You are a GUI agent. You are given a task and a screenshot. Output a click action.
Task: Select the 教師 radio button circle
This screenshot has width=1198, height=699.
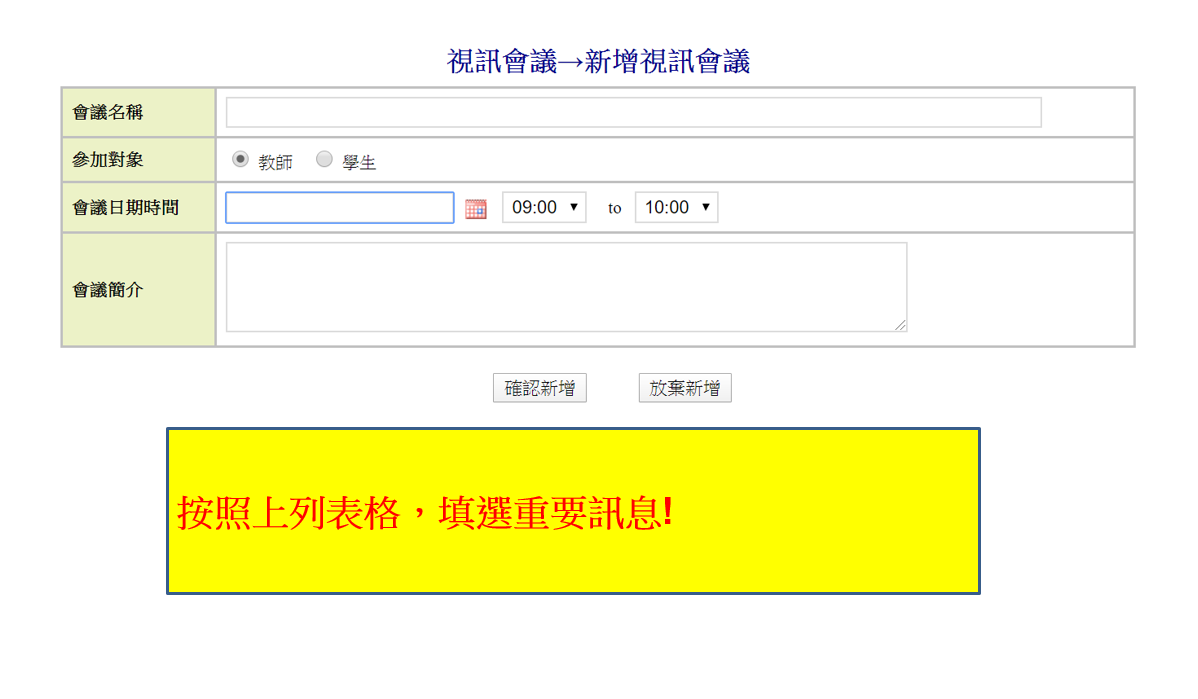point(240,159)
